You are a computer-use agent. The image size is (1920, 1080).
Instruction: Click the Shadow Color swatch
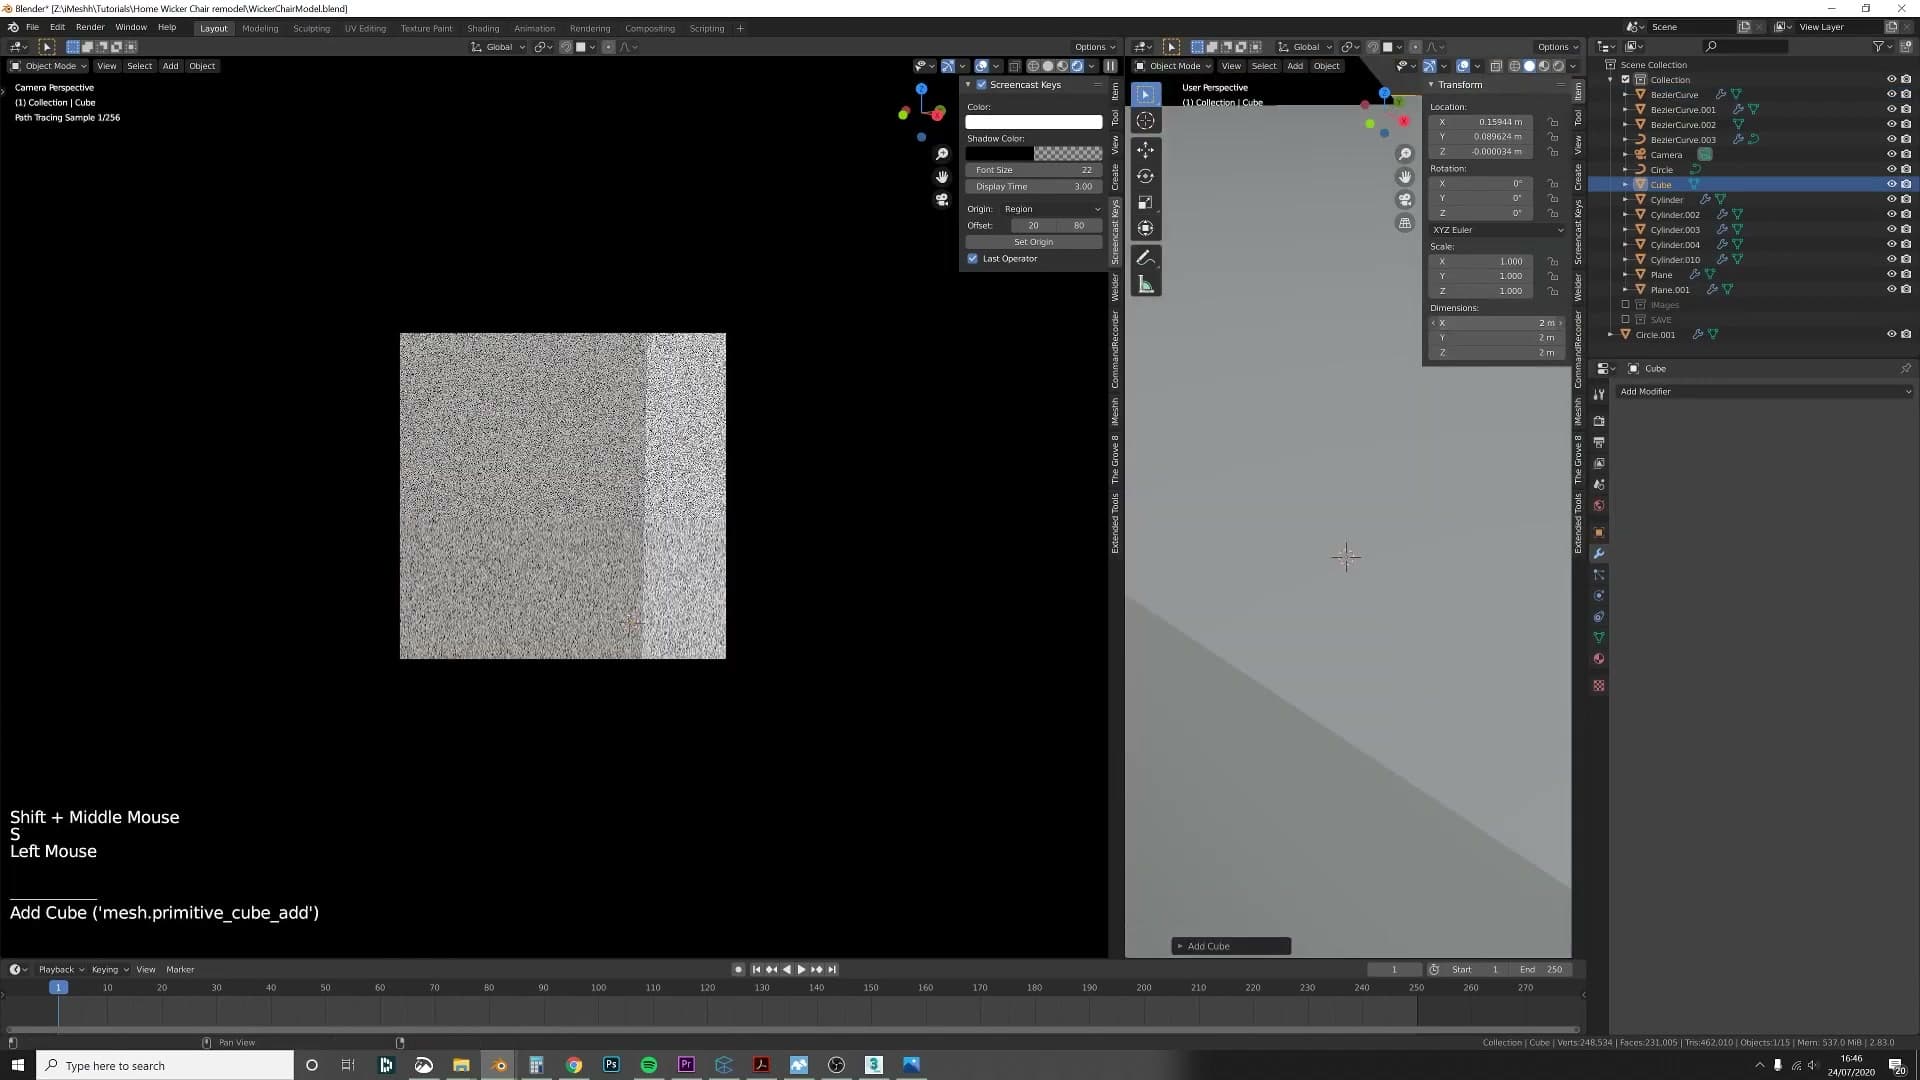click(x=1033, y=154)
